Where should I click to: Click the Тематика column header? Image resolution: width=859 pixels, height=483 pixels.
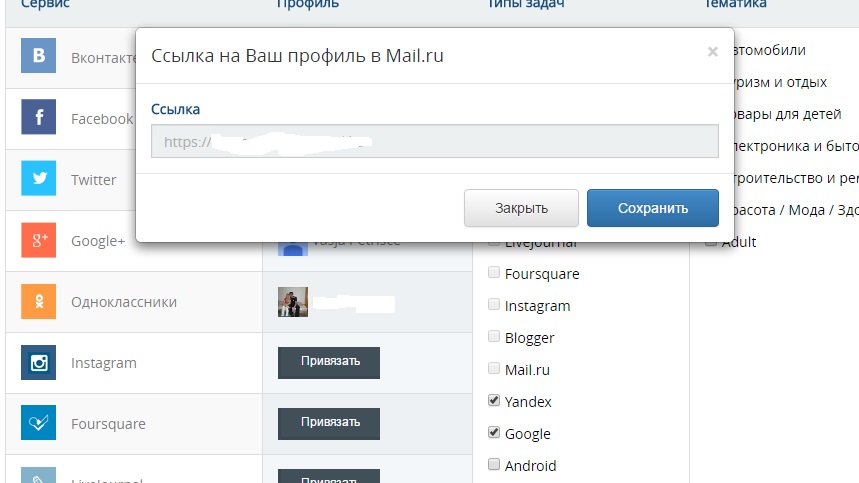tap(735, 4)
